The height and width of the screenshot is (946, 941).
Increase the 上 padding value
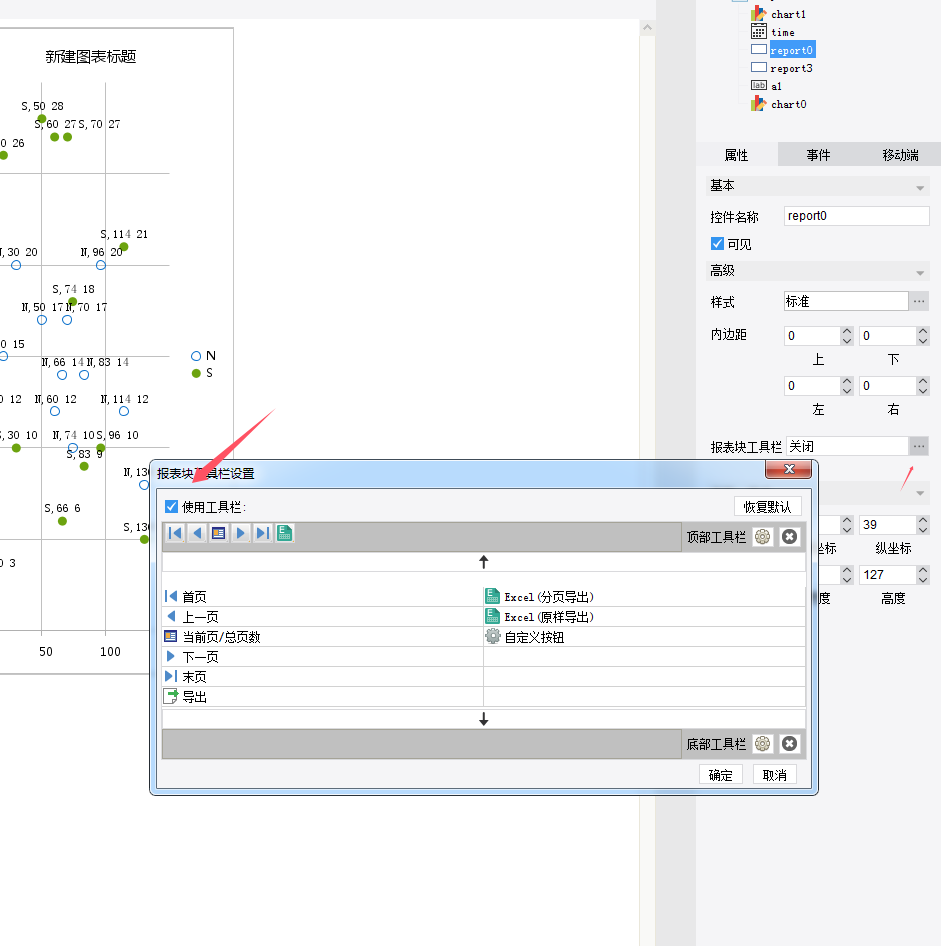point(847,331)
